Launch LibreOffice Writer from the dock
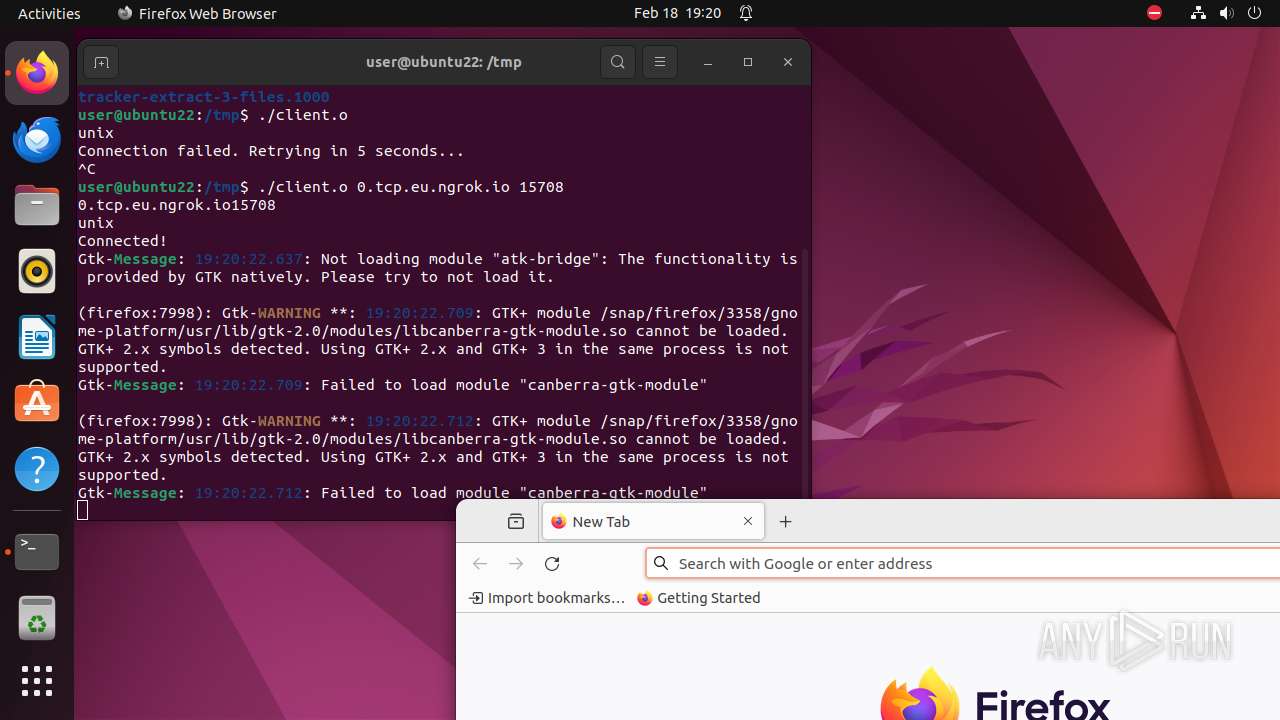 coord(37,337)
